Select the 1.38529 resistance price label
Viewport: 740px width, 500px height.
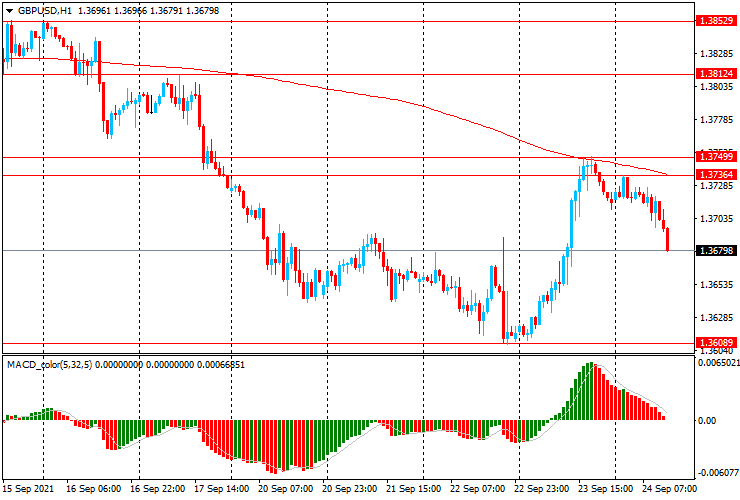(716, 21)
